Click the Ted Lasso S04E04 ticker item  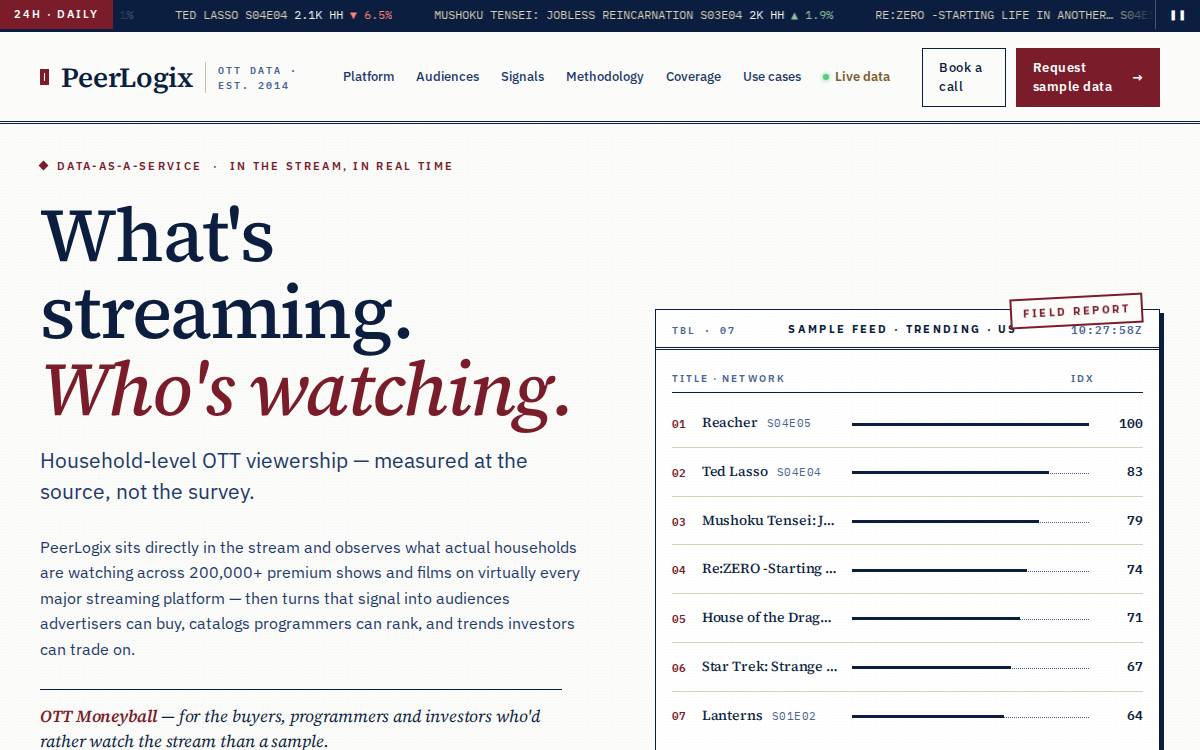(x=283, y=15)
